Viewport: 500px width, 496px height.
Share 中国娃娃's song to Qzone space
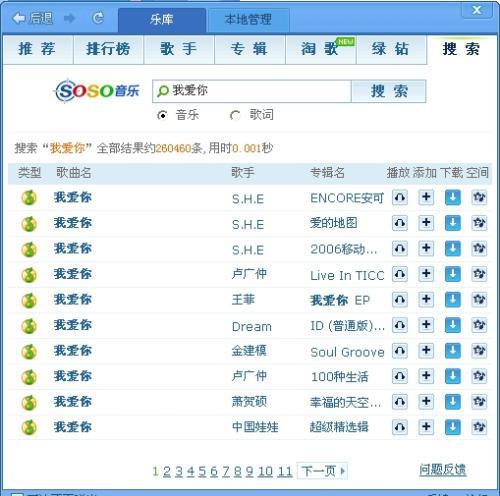point(479,427)
